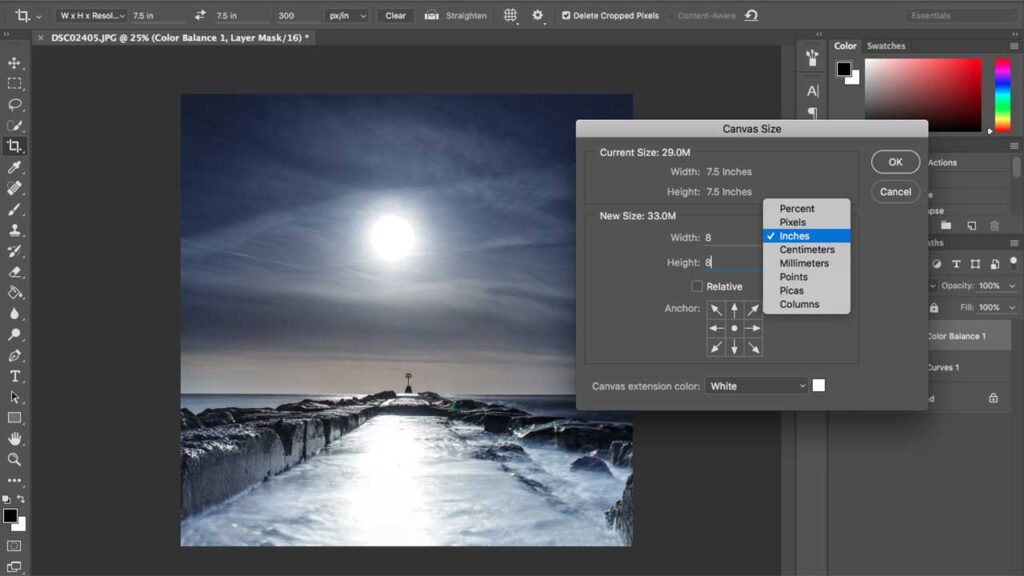Open the Brush presets panel icon
This screenshot has width=1024, height=576.
pos(812,58)
